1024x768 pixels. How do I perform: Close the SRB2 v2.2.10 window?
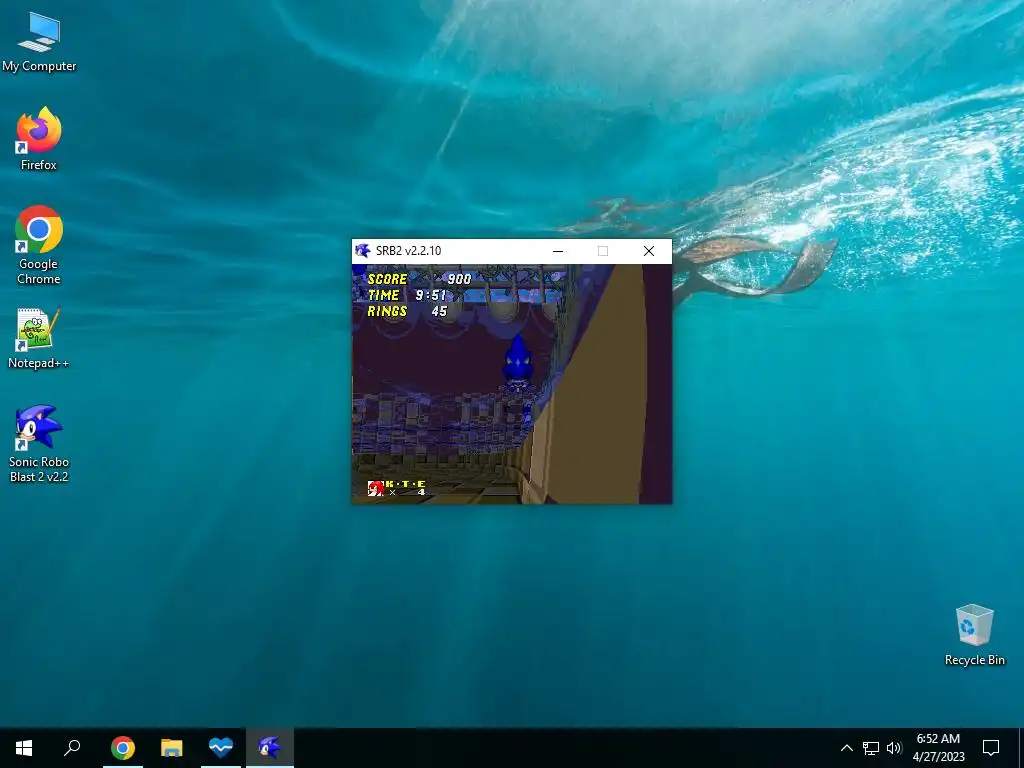648,251
